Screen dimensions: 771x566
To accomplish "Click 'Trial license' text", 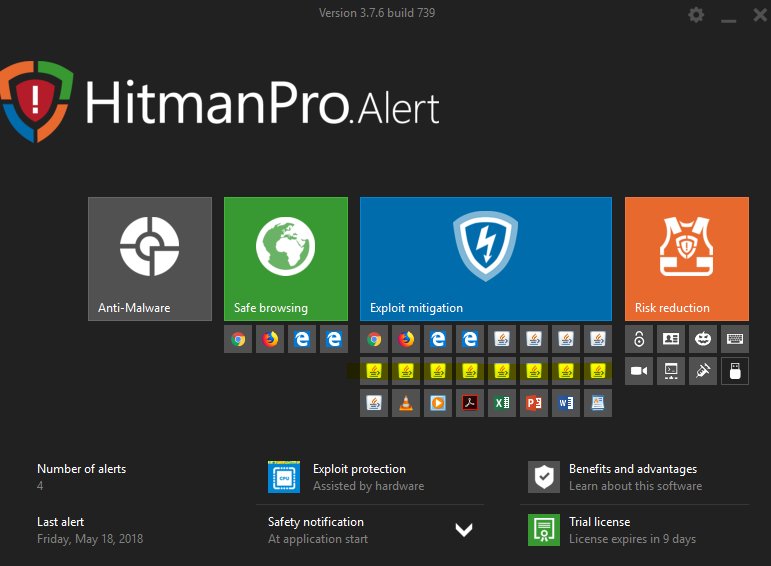I will 599,522.
